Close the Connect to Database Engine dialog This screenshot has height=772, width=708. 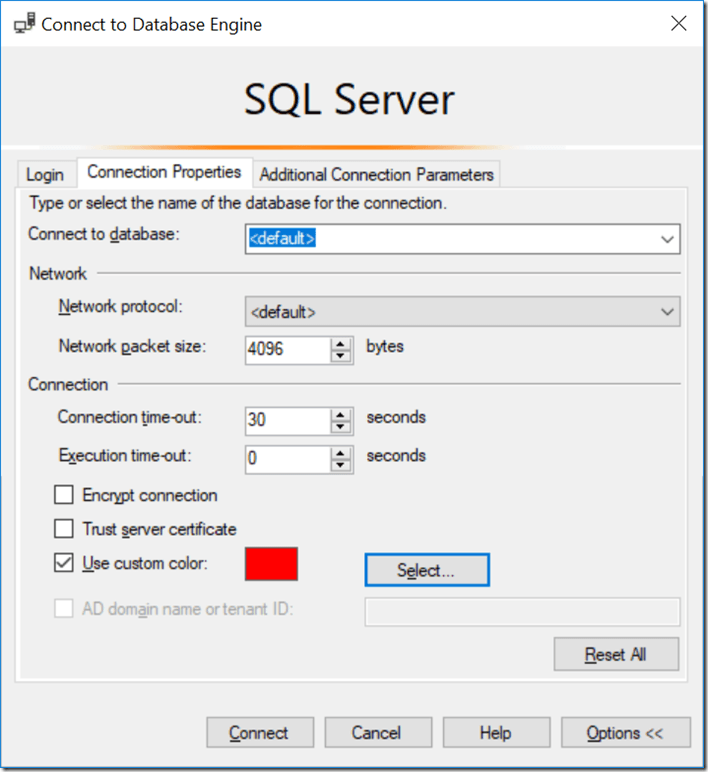coord(678,23)
